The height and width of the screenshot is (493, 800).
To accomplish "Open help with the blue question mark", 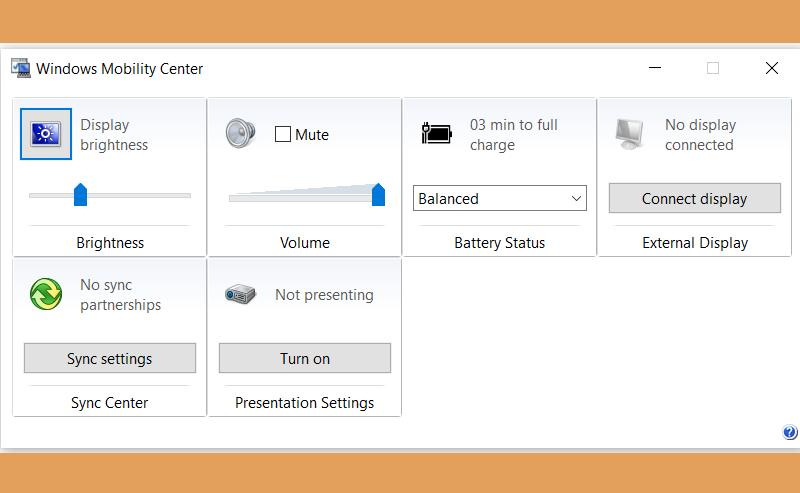I will (x=790, y=432).
